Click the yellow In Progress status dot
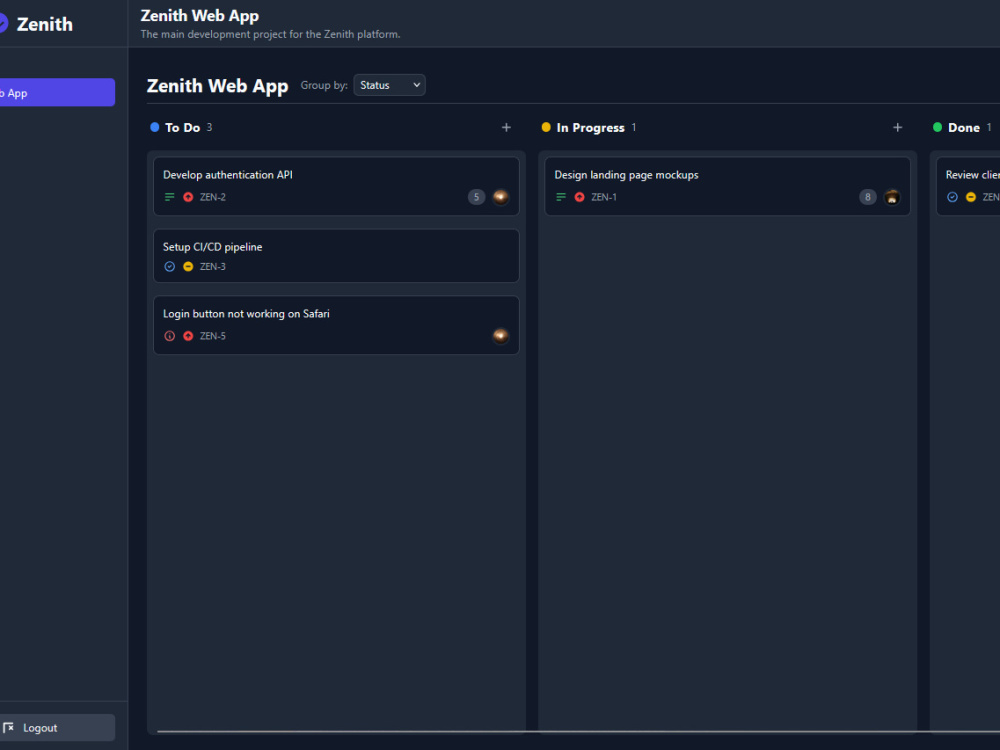The height and width of the screenshot is (750, 1000). (x=546, y=127)
